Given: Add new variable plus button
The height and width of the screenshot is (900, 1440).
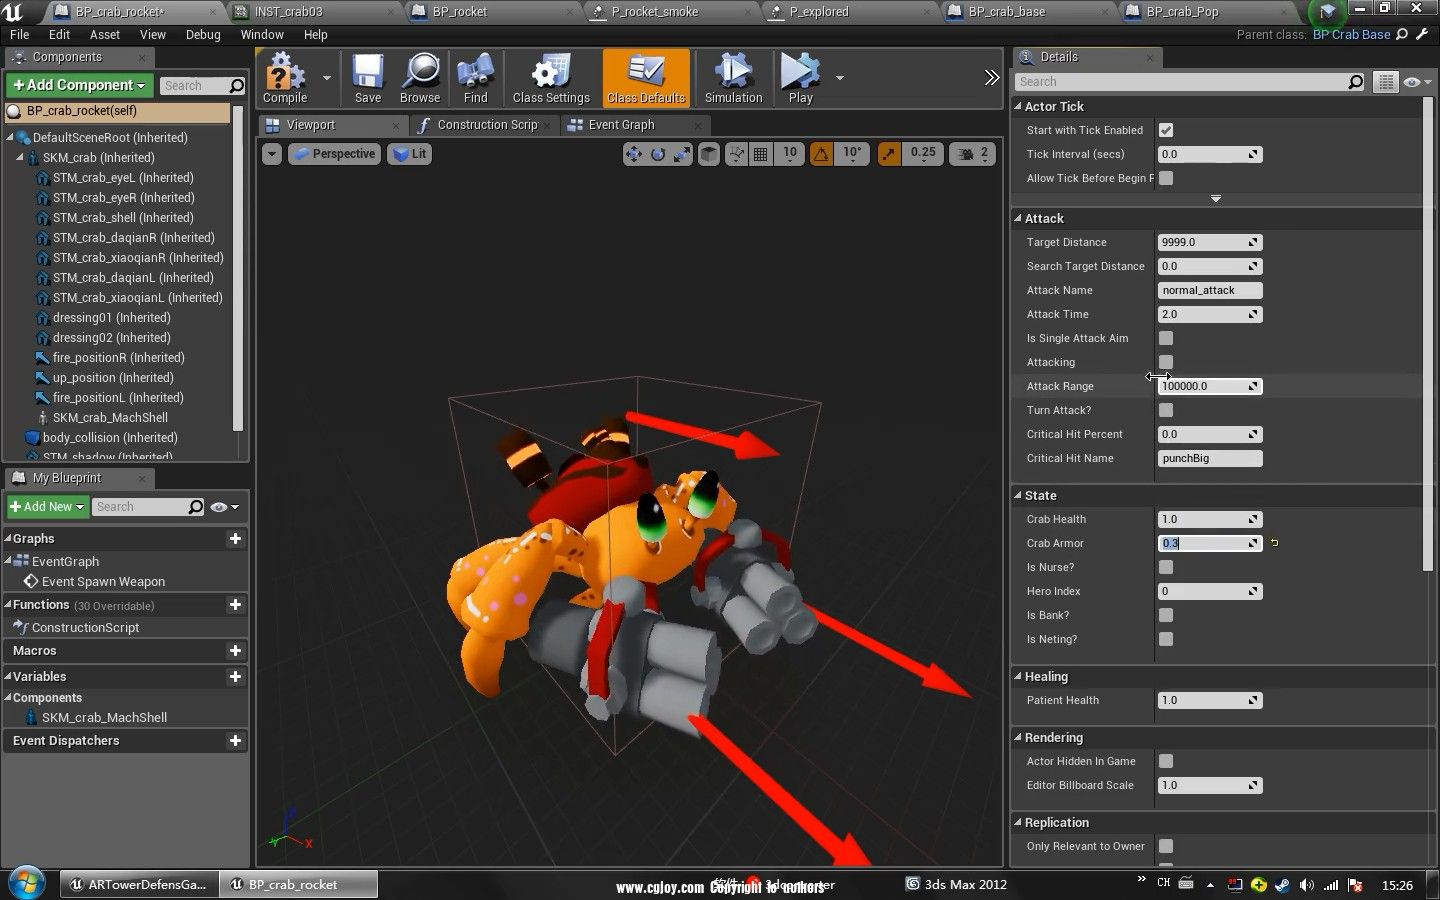Looking at the screenshot, I should 235,677.
